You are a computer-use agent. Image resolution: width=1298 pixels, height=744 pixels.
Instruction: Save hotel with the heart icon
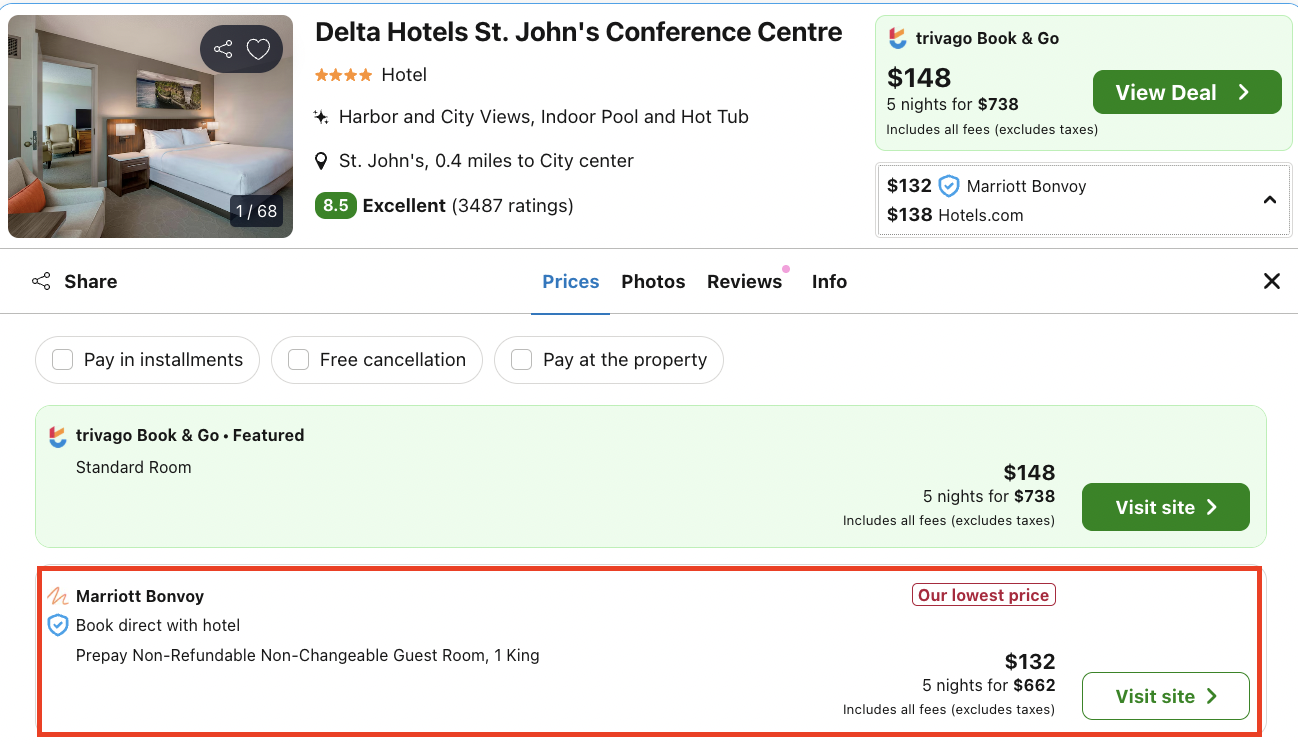pyautogui.click(x=259, y=49)
